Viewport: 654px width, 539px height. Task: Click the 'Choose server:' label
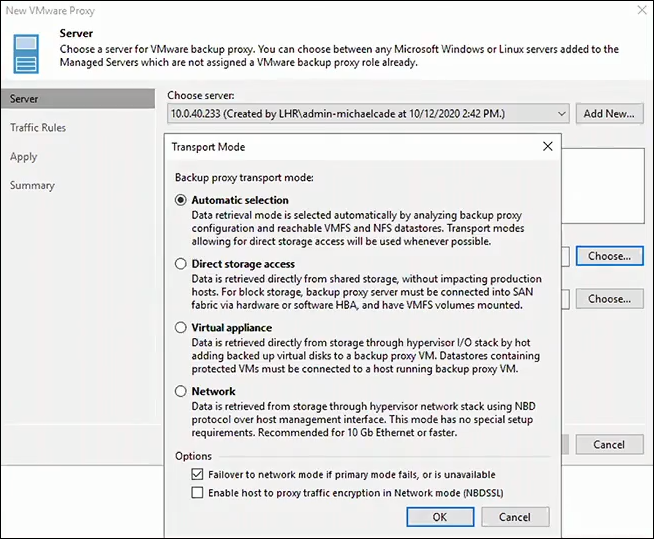tap(201, 95)
